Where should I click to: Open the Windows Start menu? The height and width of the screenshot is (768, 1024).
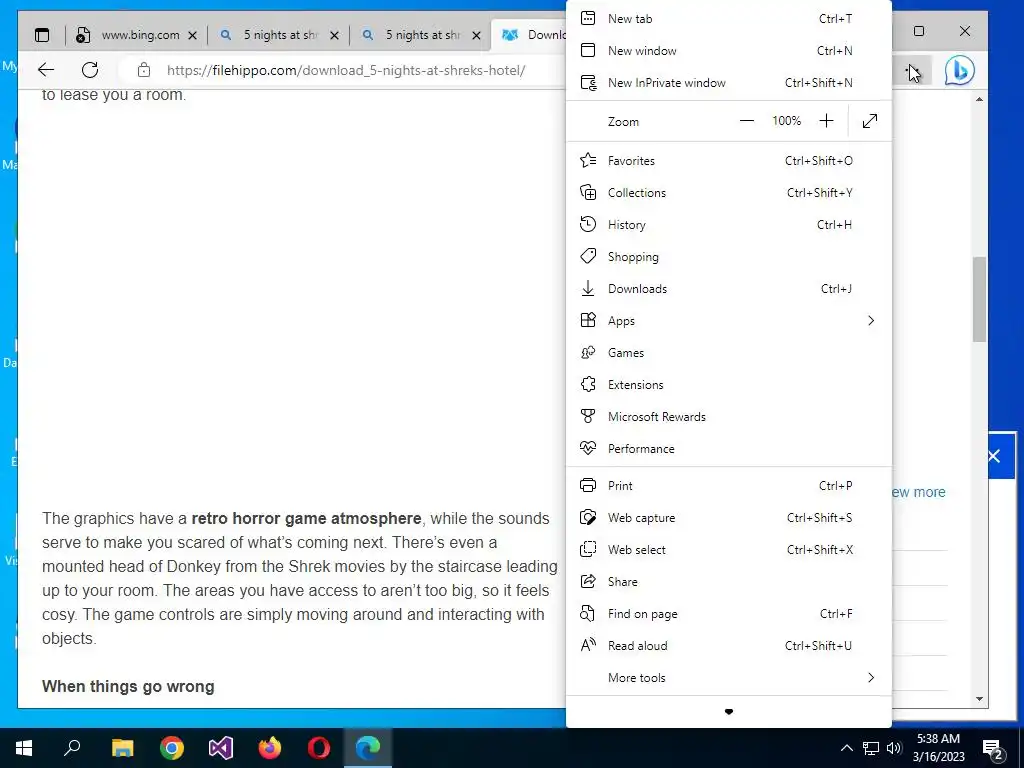24,748
